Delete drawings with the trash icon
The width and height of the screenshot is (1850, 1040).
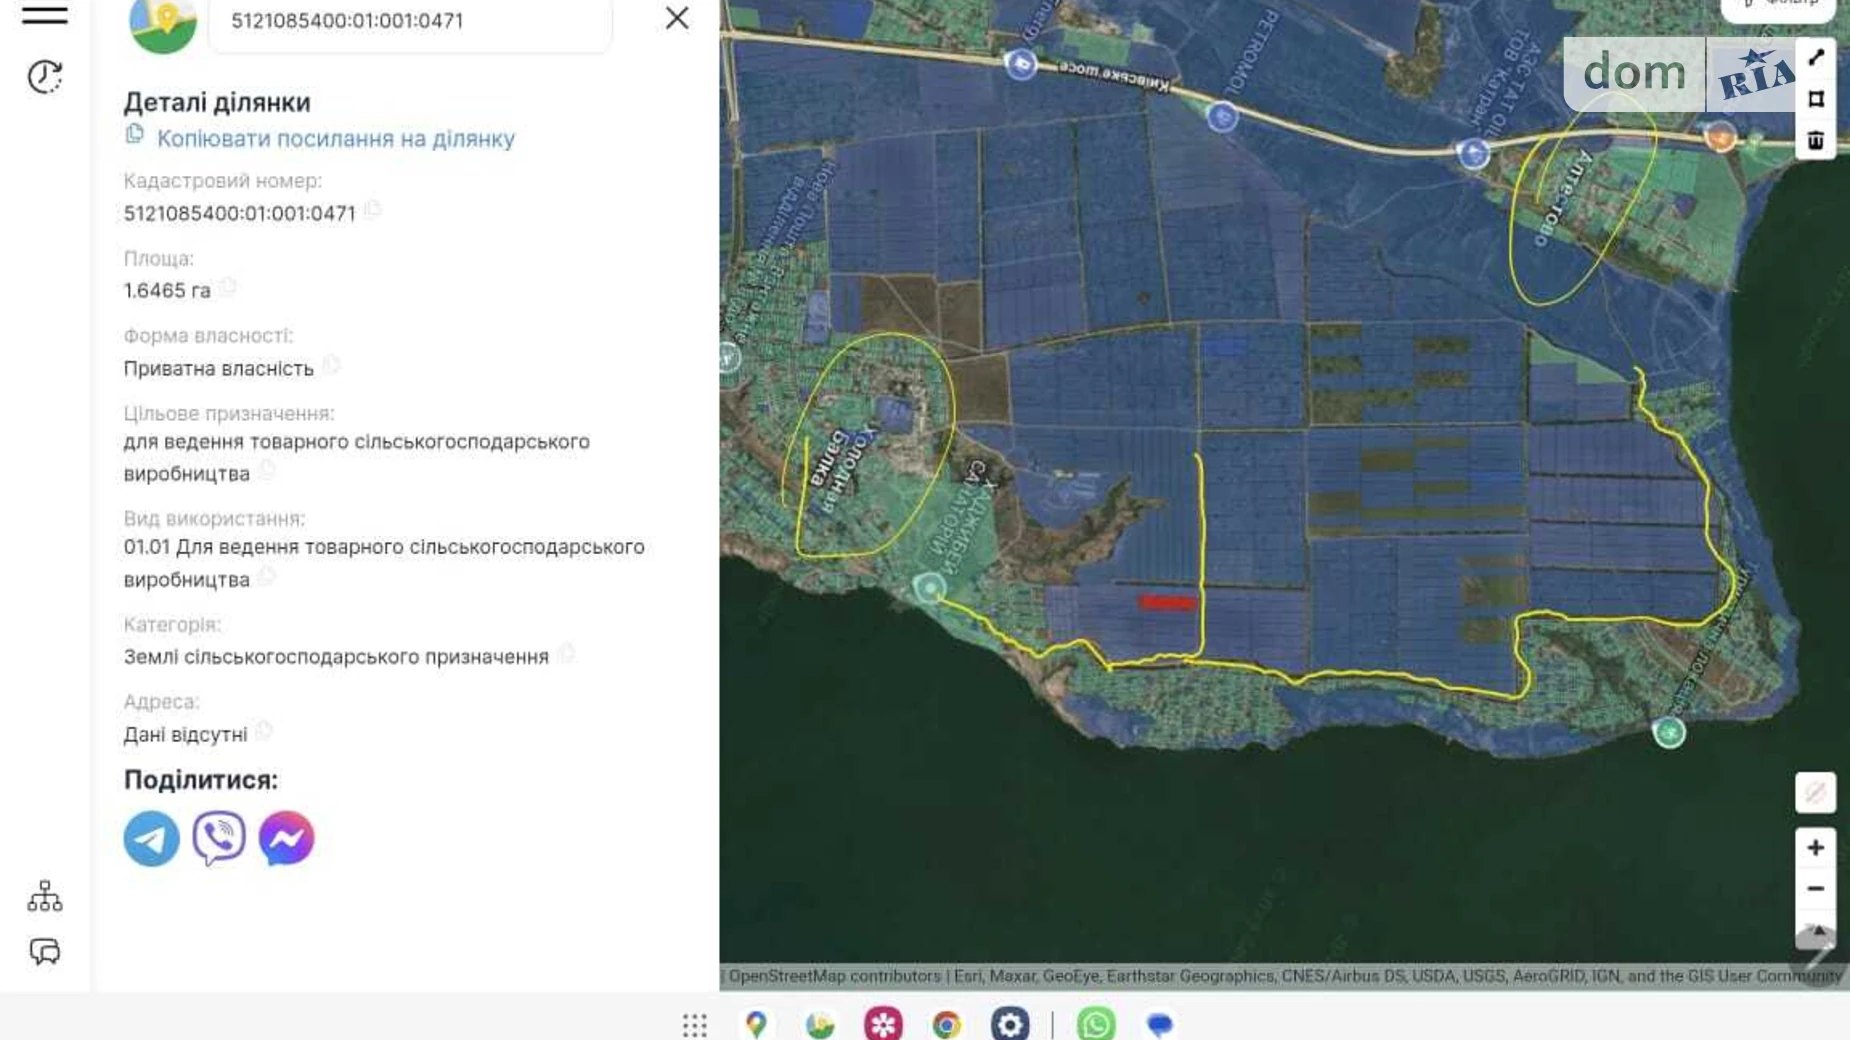(1816, 140)
